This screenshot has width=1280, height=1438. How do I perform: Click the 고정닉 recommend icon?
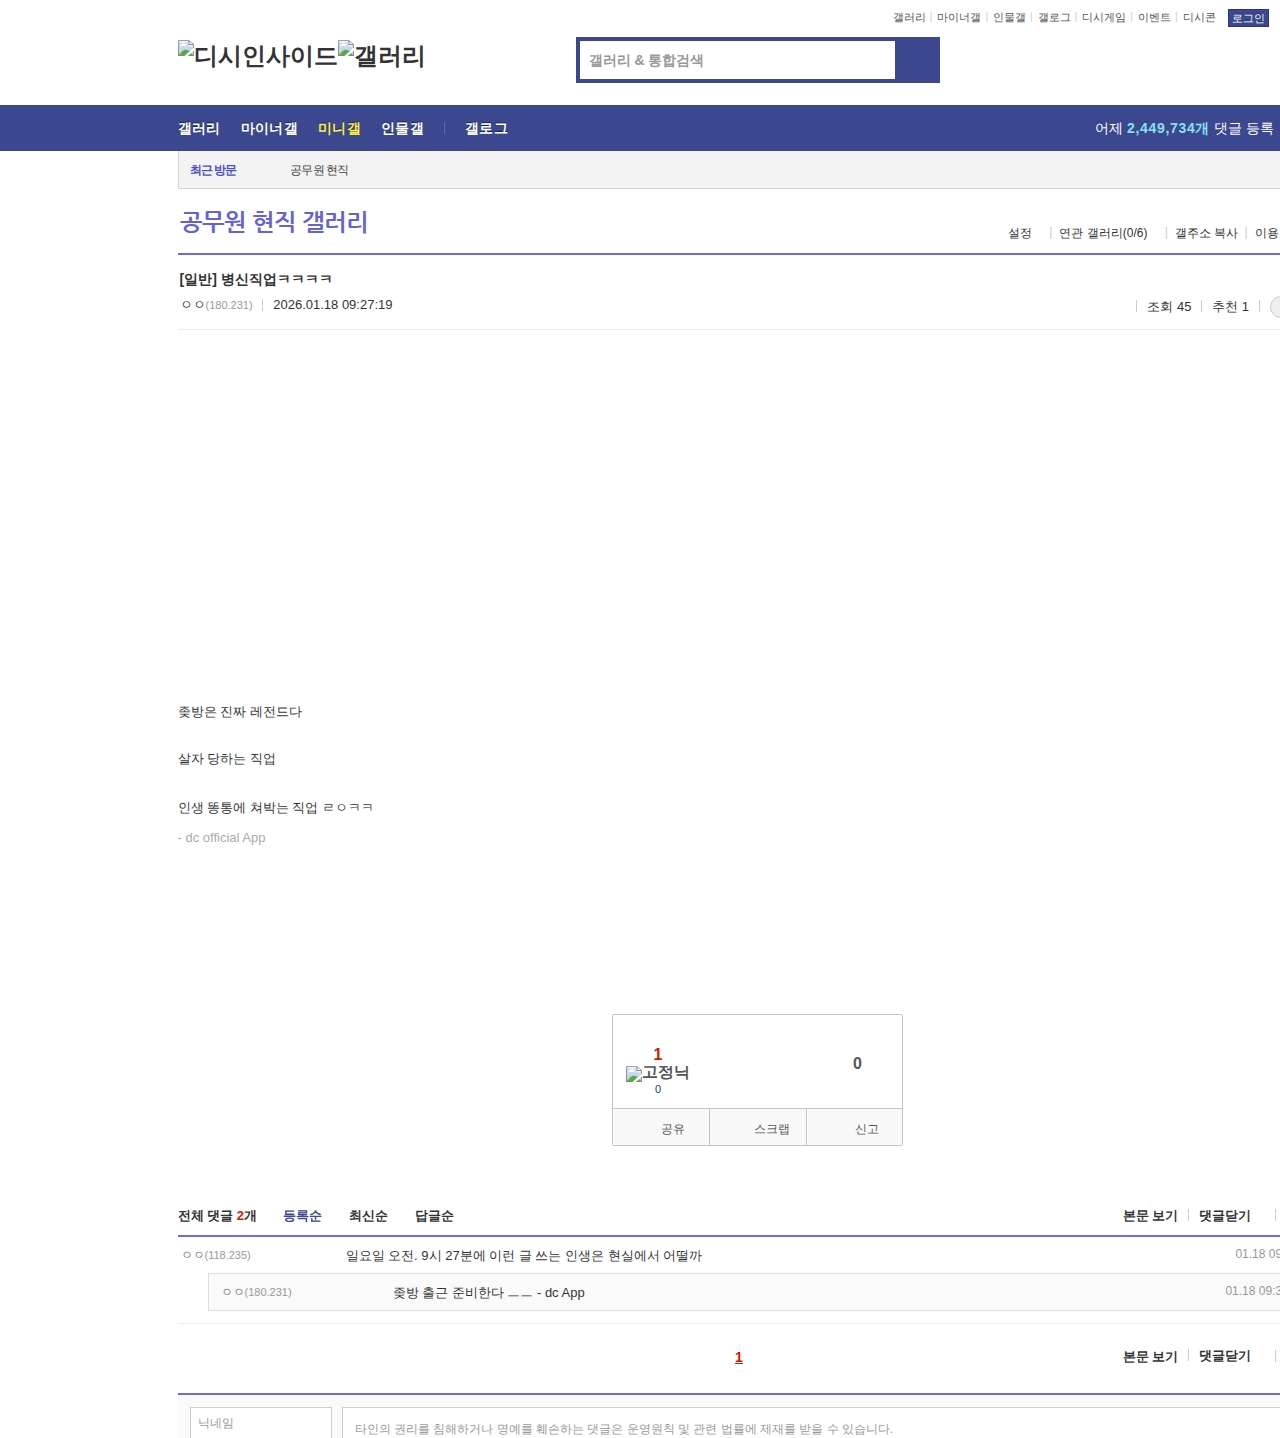pos(657,1073)
